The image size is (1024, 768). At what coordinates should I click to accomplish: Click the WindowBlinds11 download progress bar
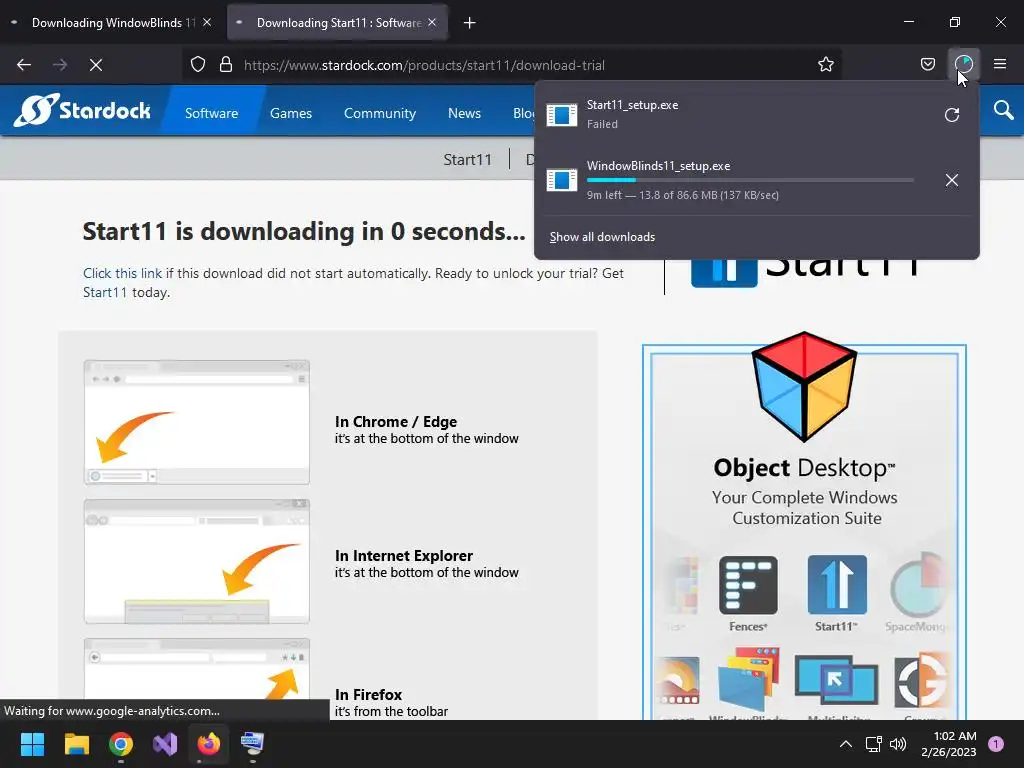(750, 180)
